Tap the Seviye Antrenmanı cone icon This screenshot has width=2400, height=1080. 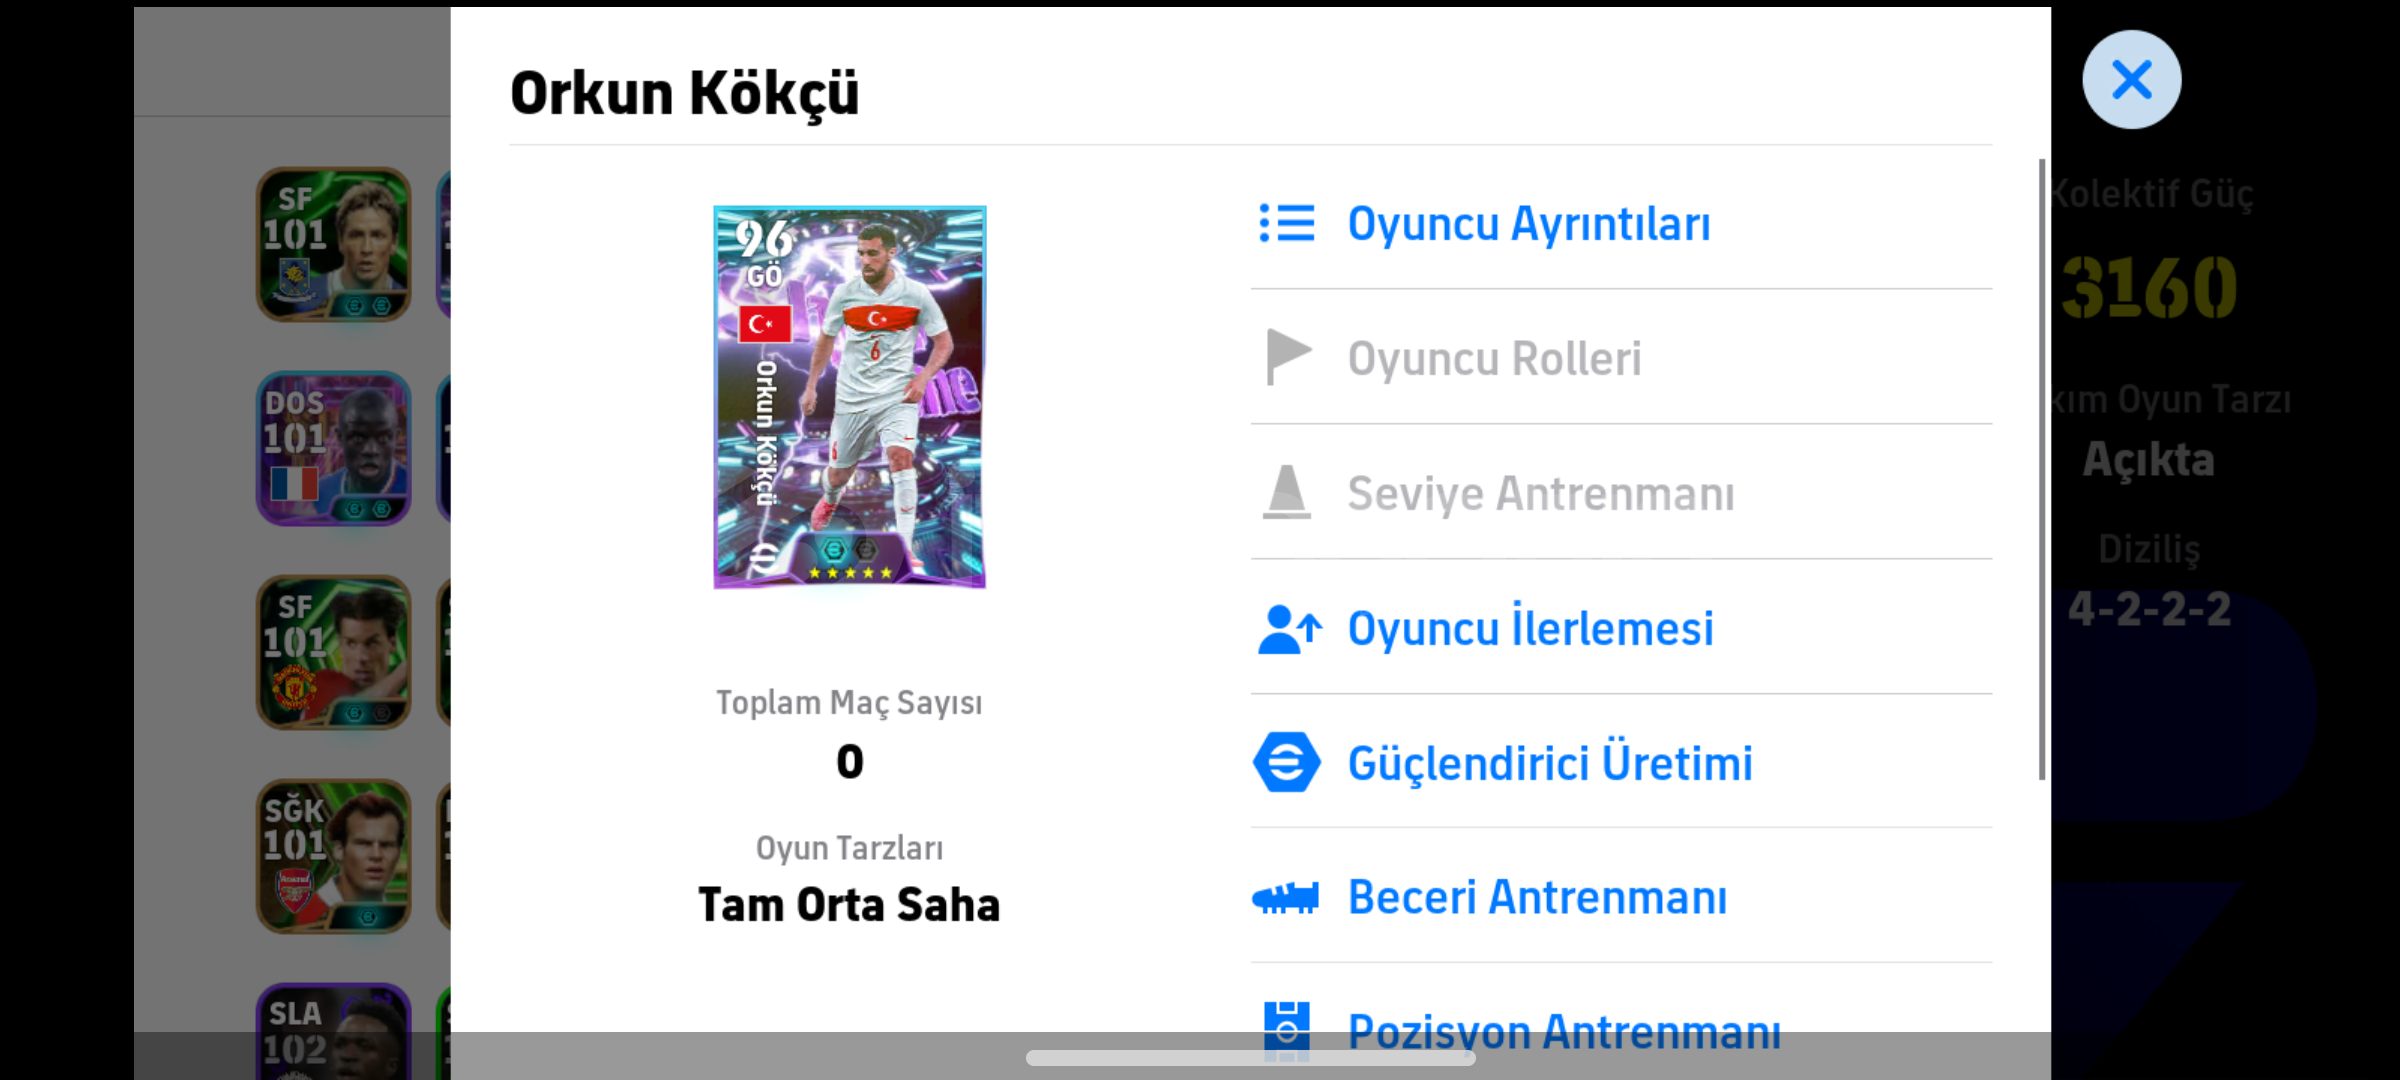[x=1286, y=492]
